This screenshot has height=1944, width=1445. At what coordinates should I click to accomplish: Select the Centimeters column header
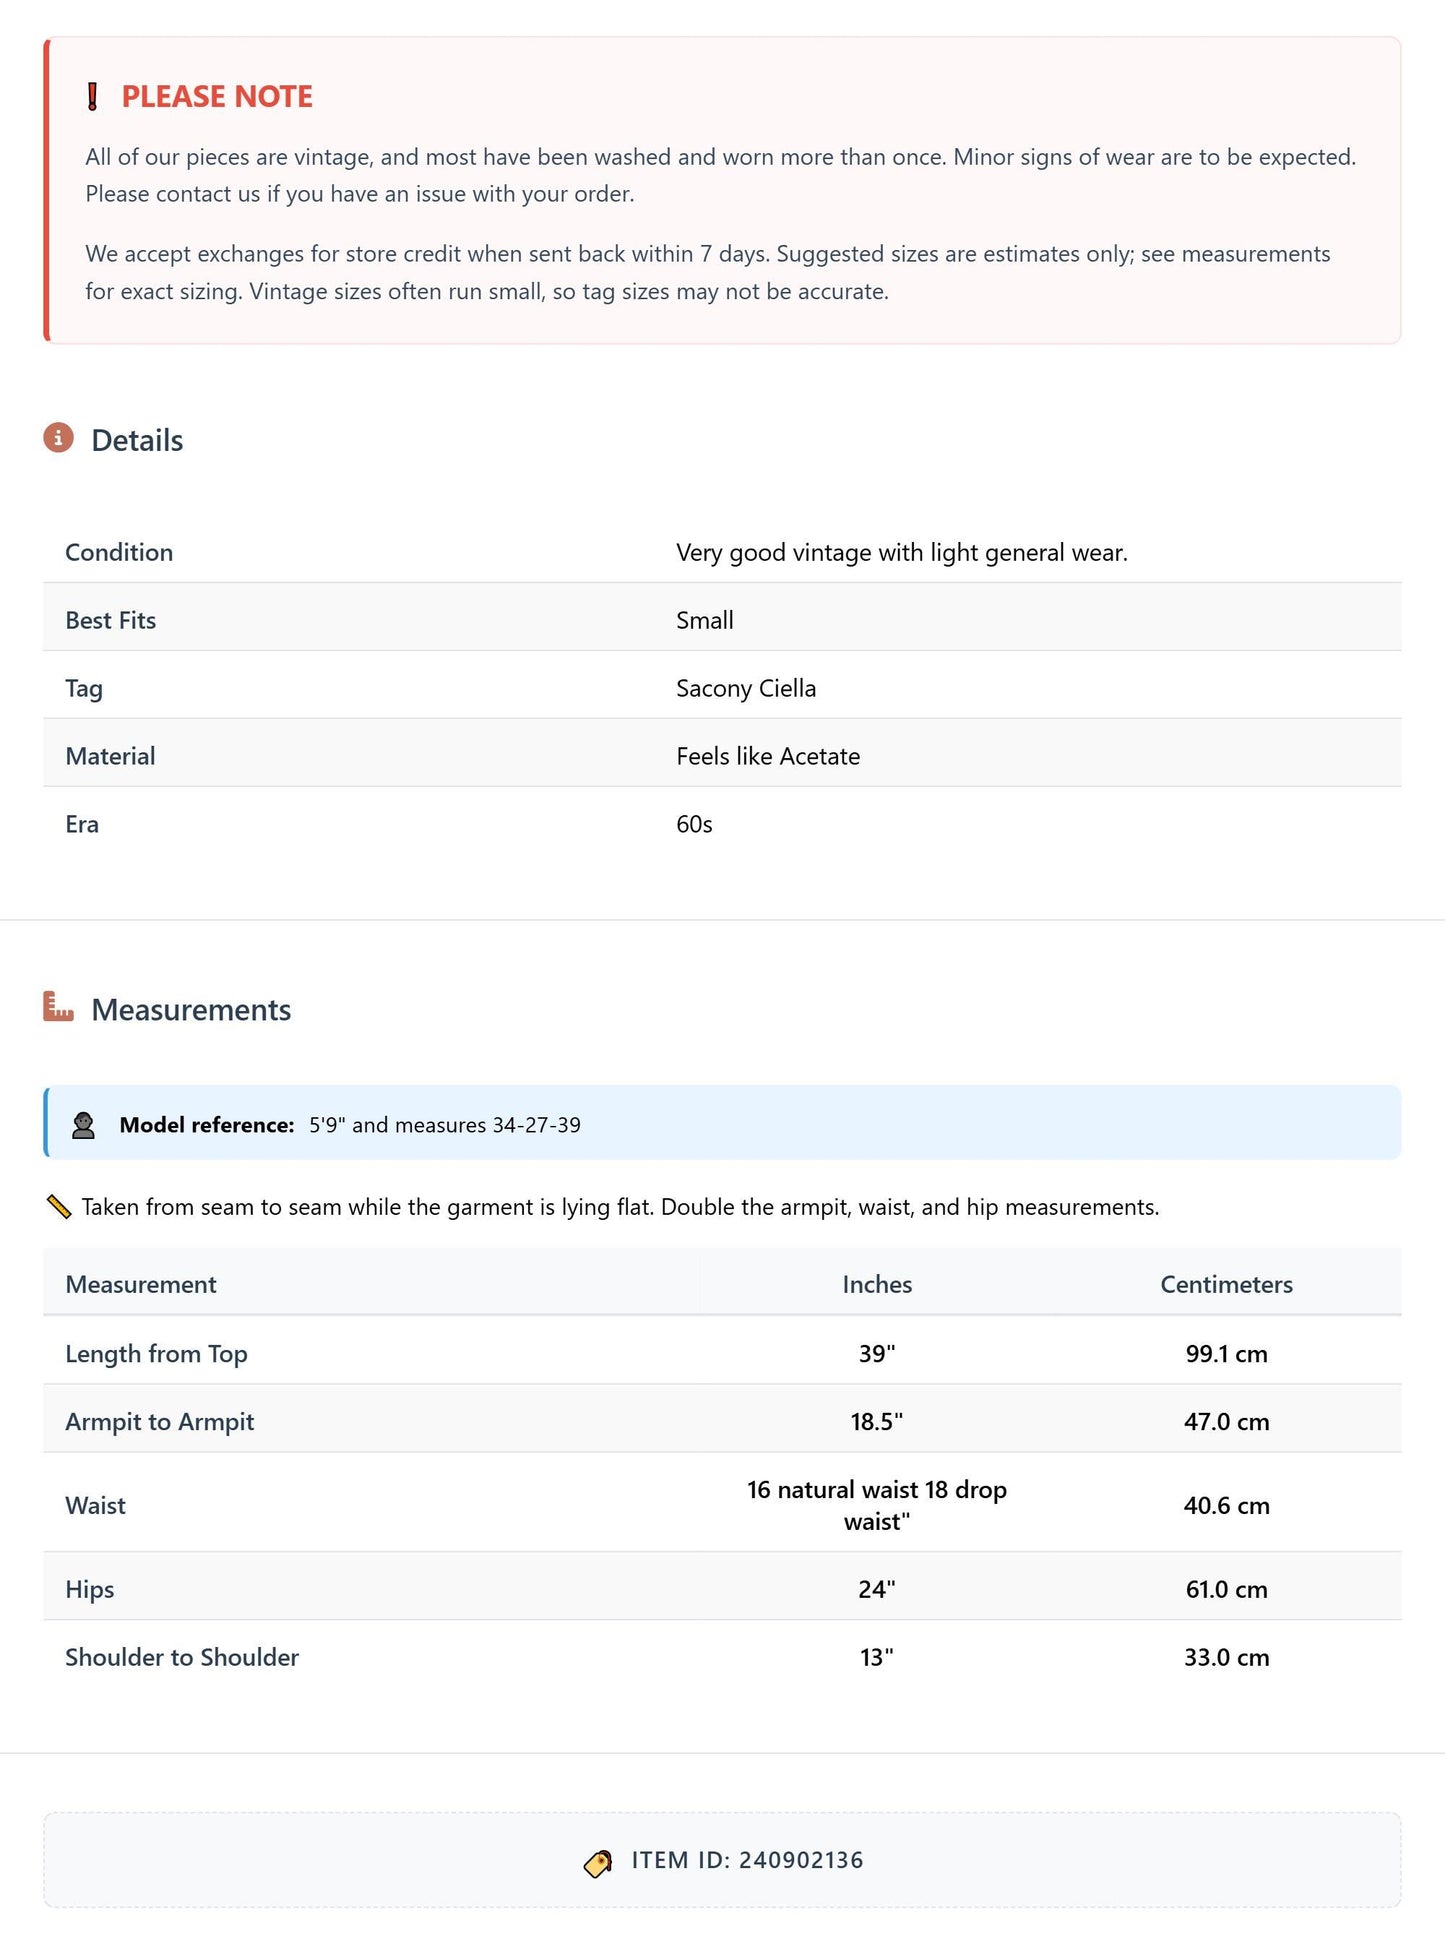tap(1226, 1284)
